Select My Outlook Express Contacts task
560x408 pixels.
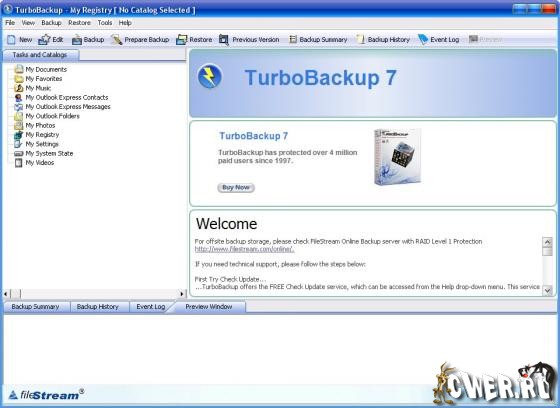click(66, 98)
